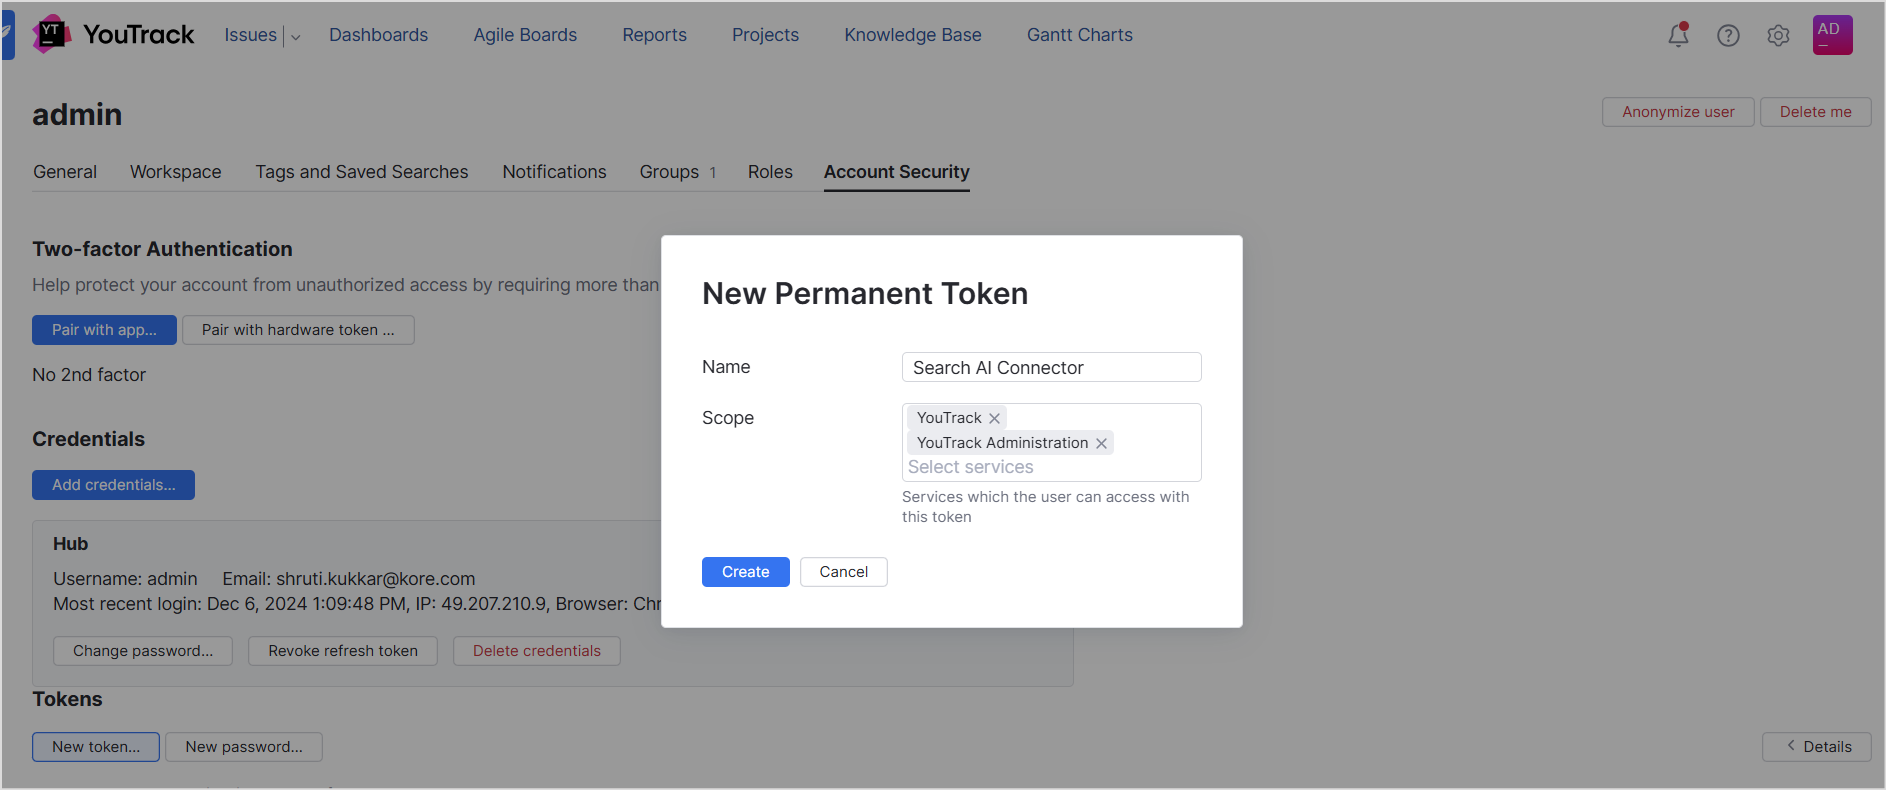Expand the Issues dropdown arrow
The height and width of the screenshot is (790, 1886).
(295, 37)
